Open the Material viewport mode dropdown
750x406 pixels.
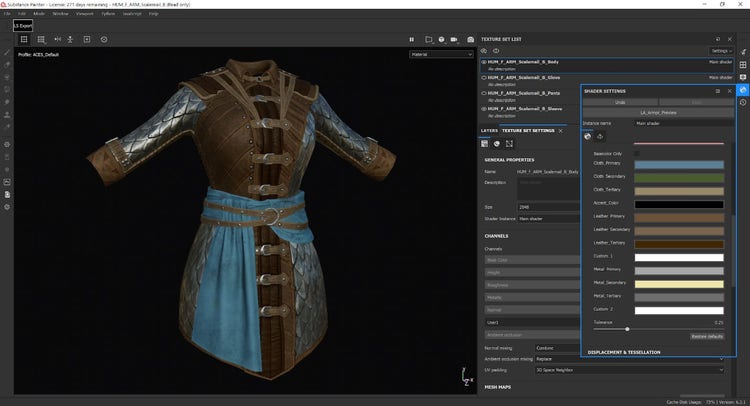pyautogui.click(x=441, y=54)
